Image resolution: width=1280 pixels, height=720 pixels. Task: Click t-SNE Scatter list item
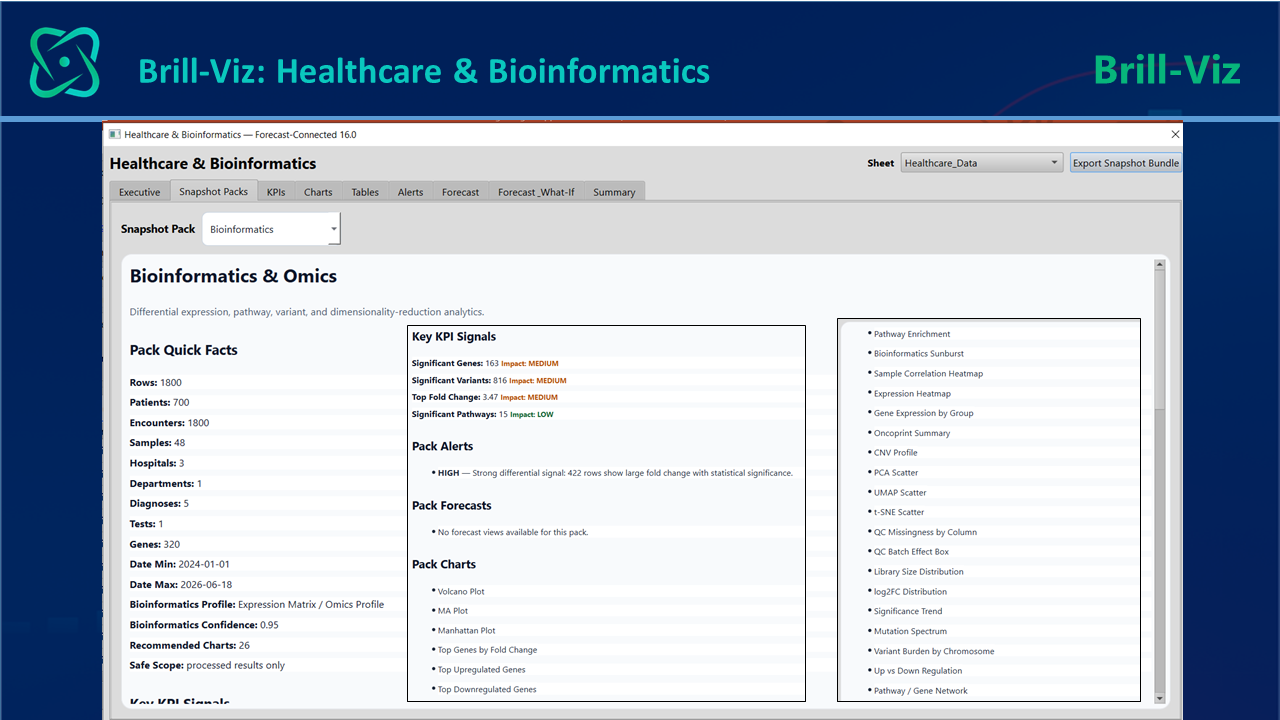(899, 512)
